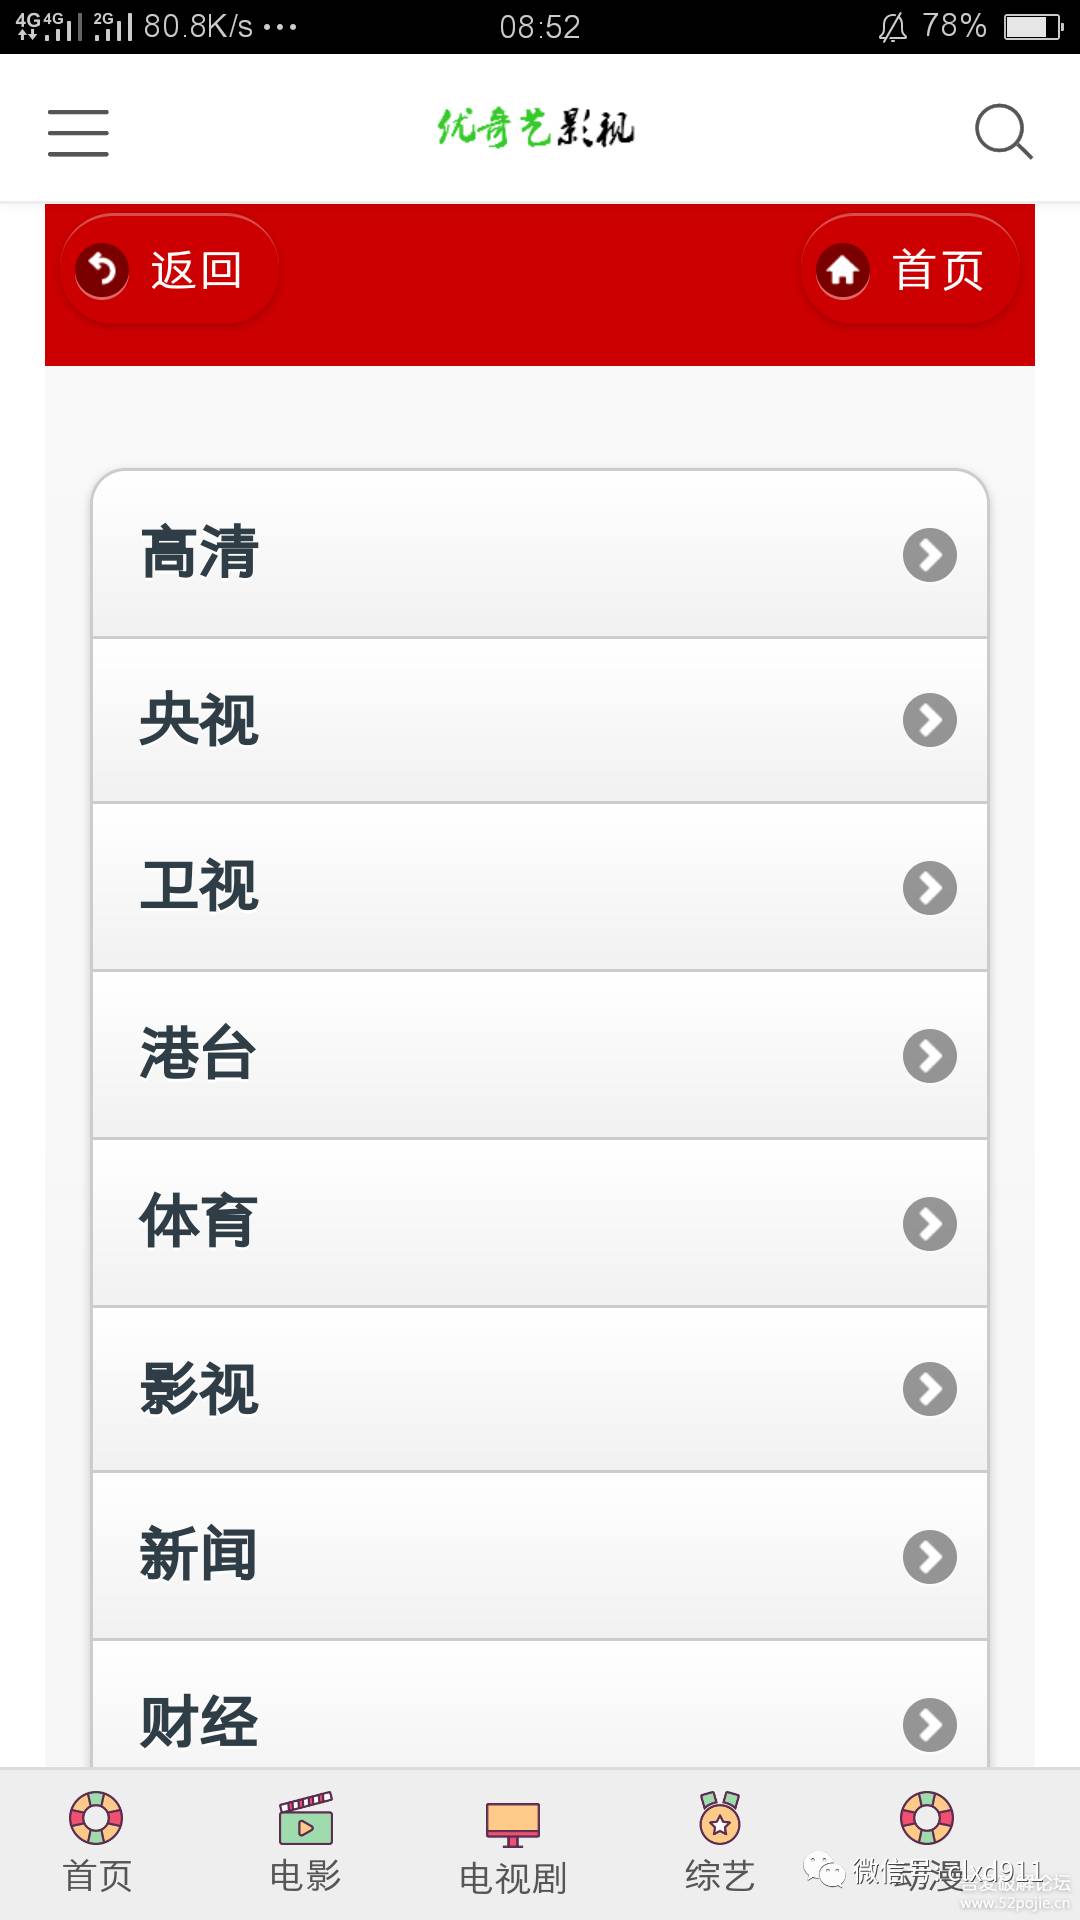Click the 返回 back arrow icon
1080x1920 pixels.
102,270
